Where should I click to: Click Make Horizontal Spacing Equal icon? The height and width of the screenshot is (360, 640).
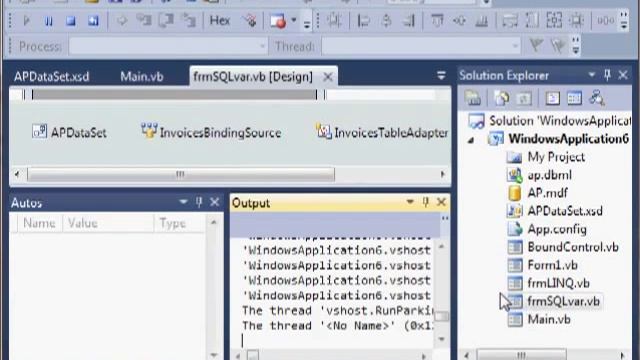605,20
